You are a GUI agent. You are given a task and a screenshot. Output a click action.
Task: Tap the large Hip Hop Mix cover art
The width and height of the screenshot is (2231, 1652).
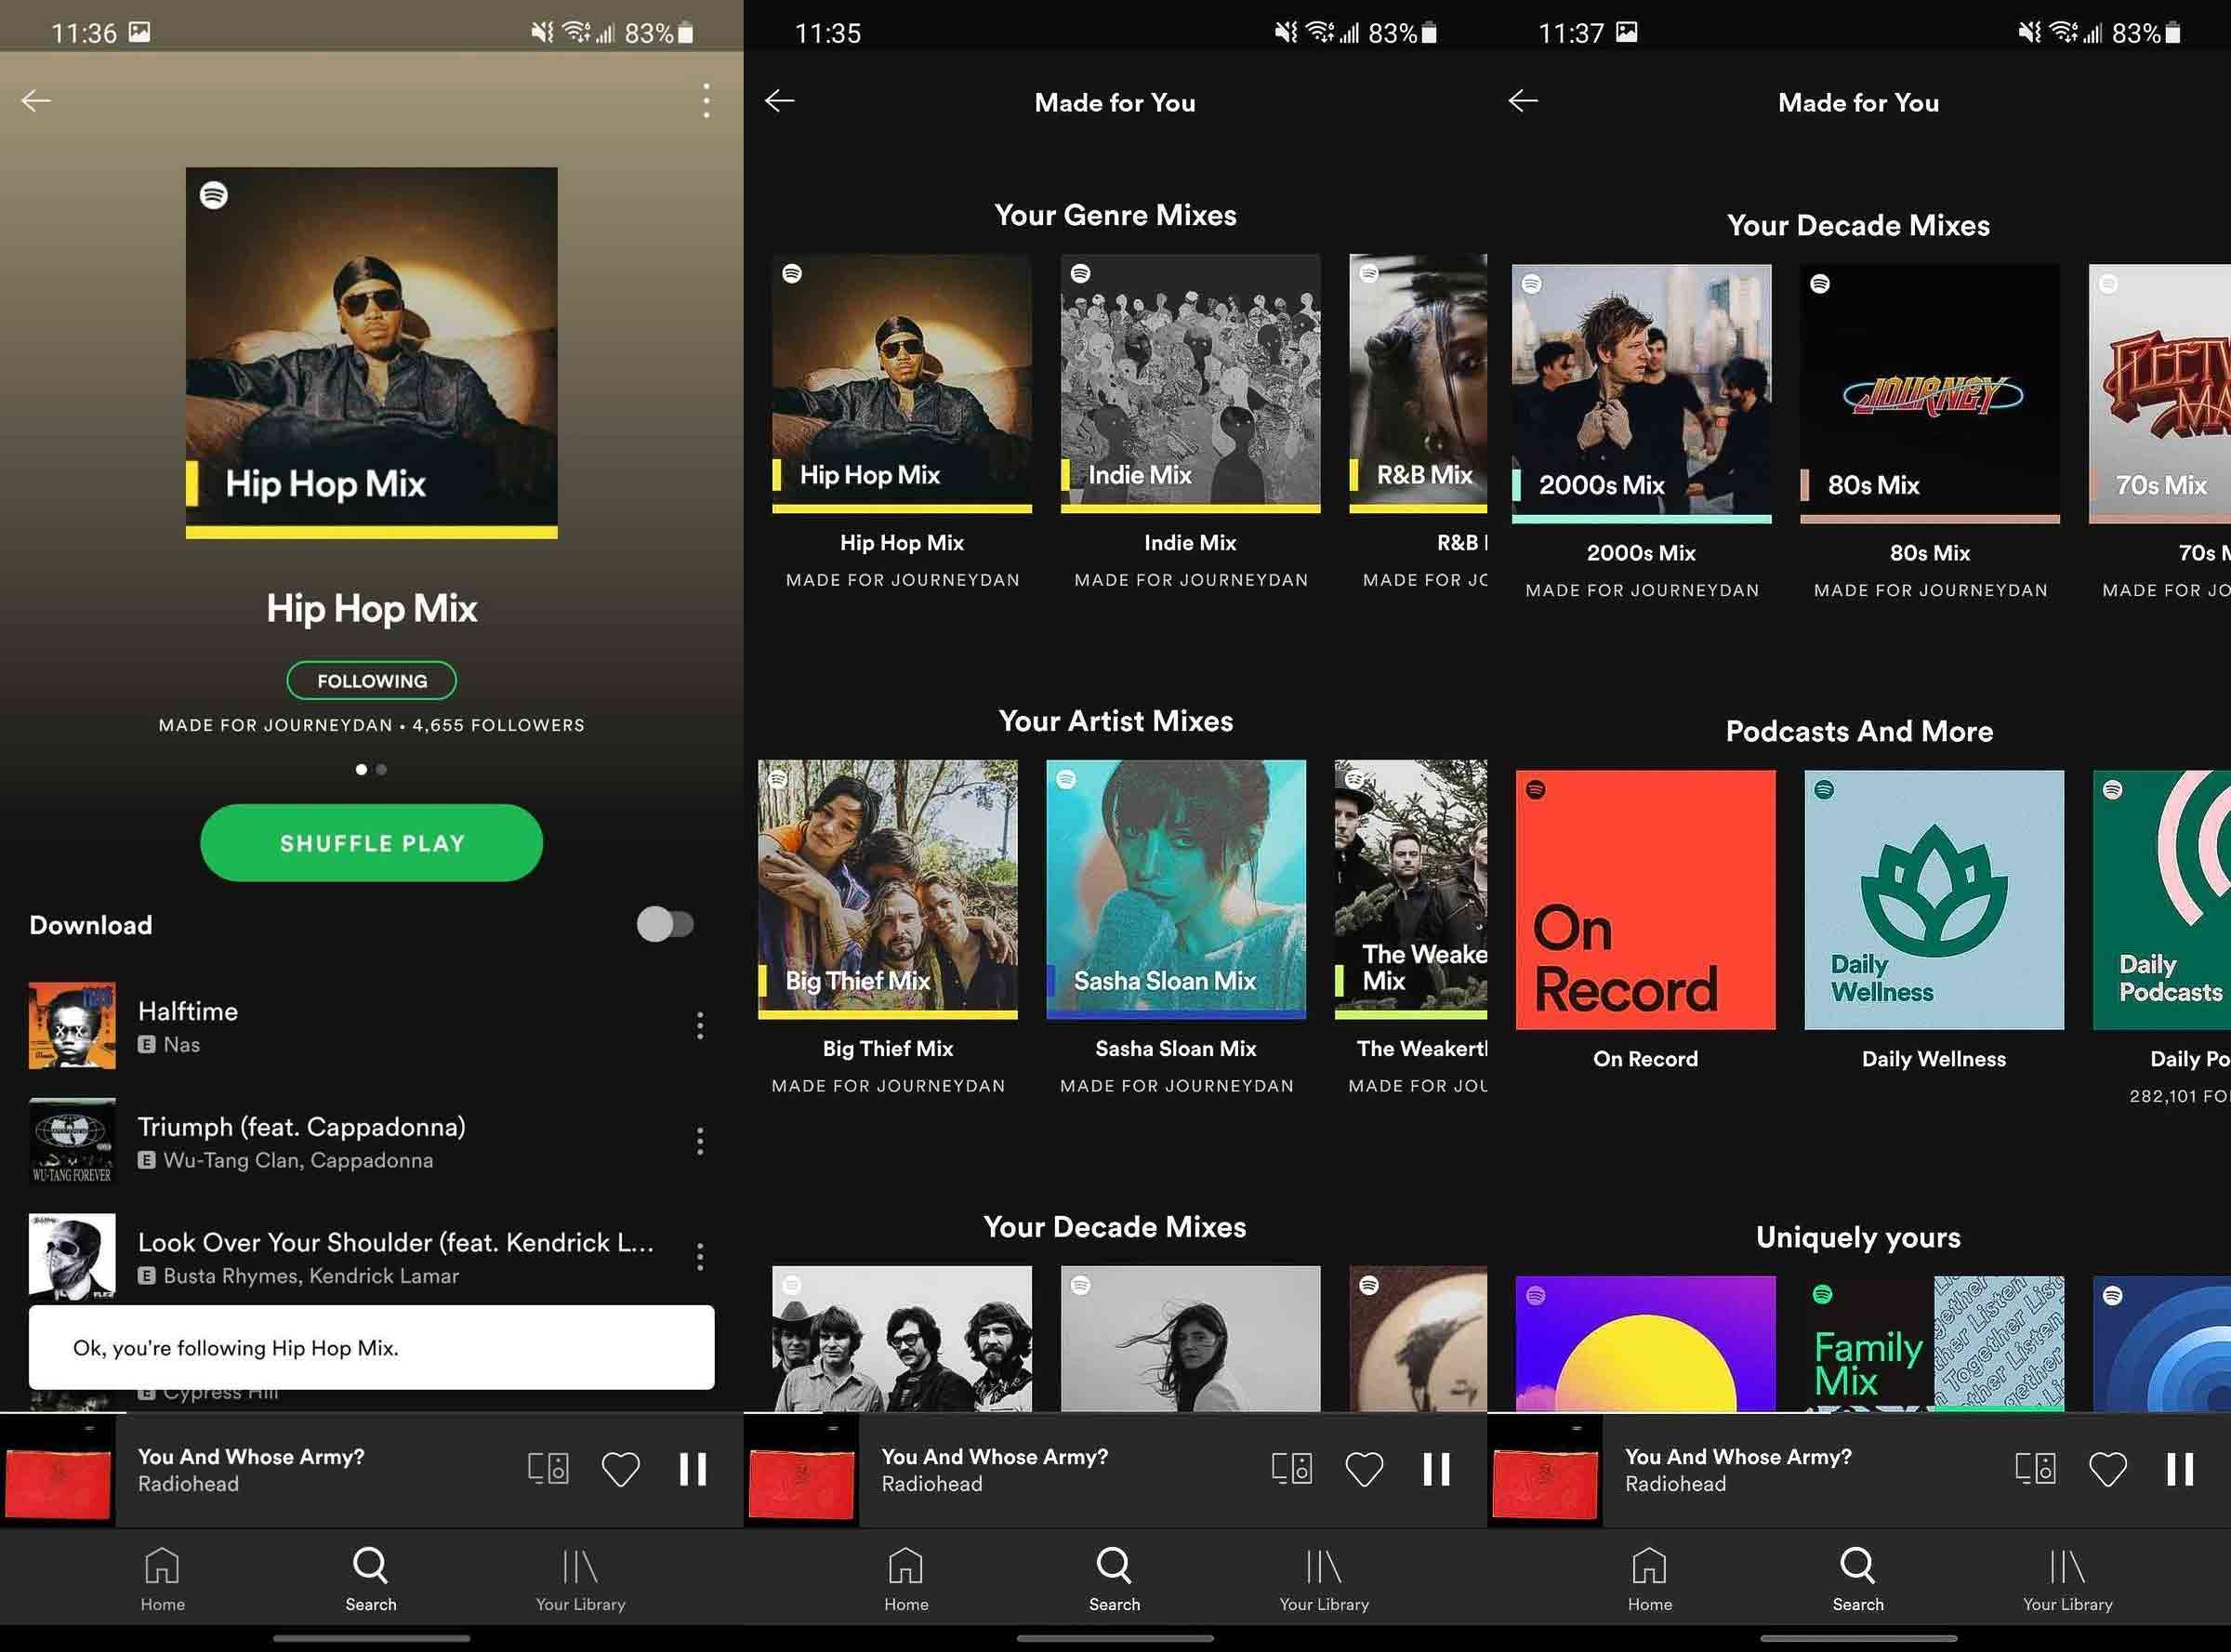(371, 352)
